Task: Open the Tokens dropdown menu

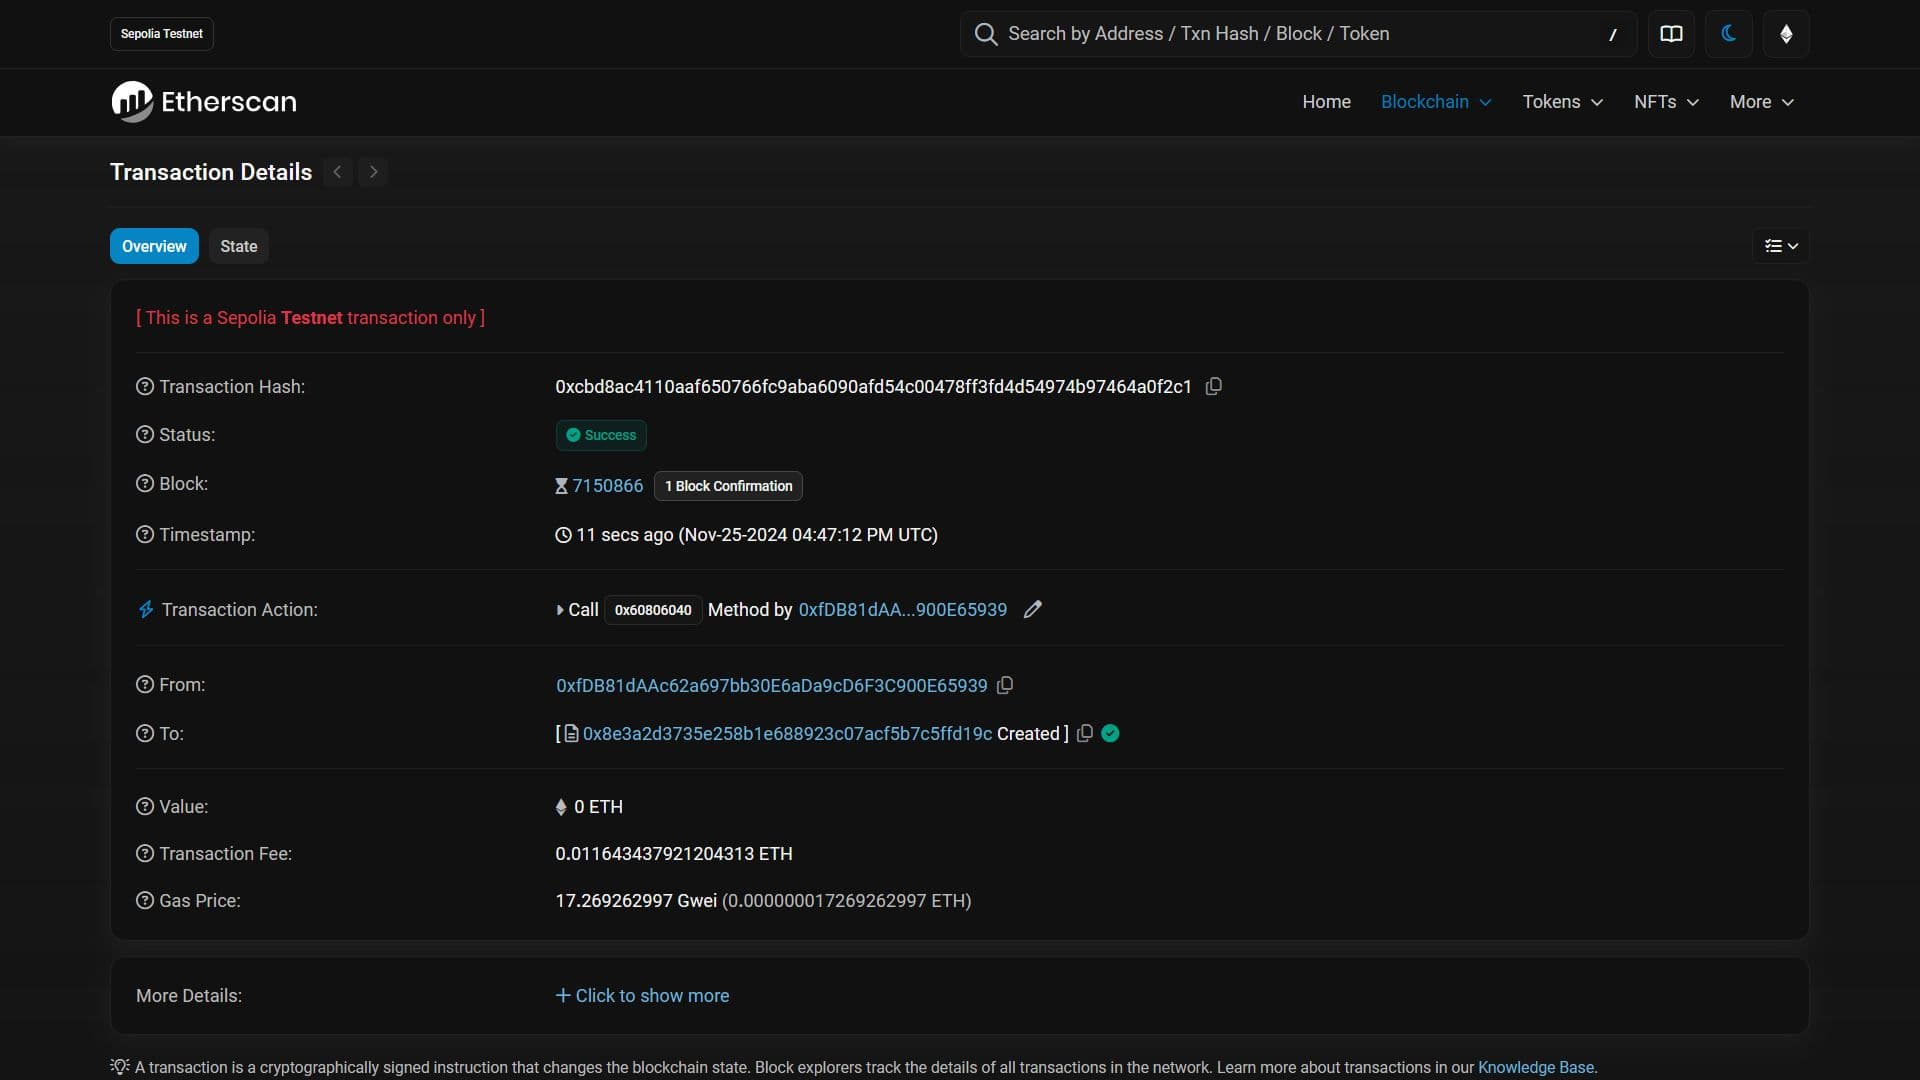Action: (x=1563, y=102)
